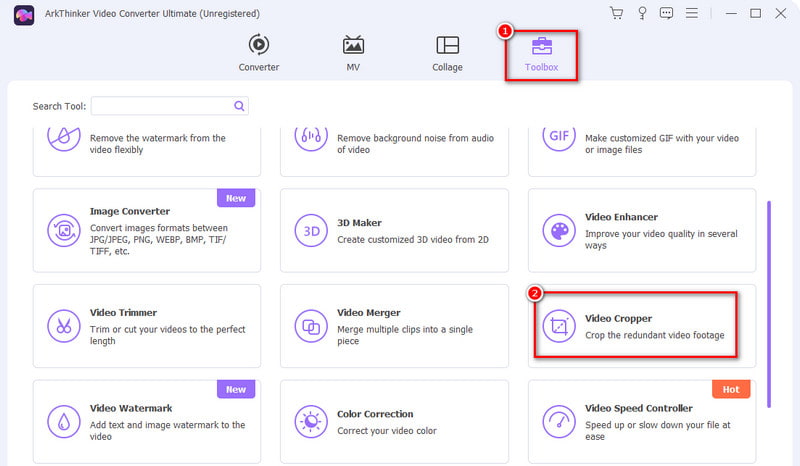800x466 pixels.
Task: Open Image Converter tool title
Action: click(130, 211)
